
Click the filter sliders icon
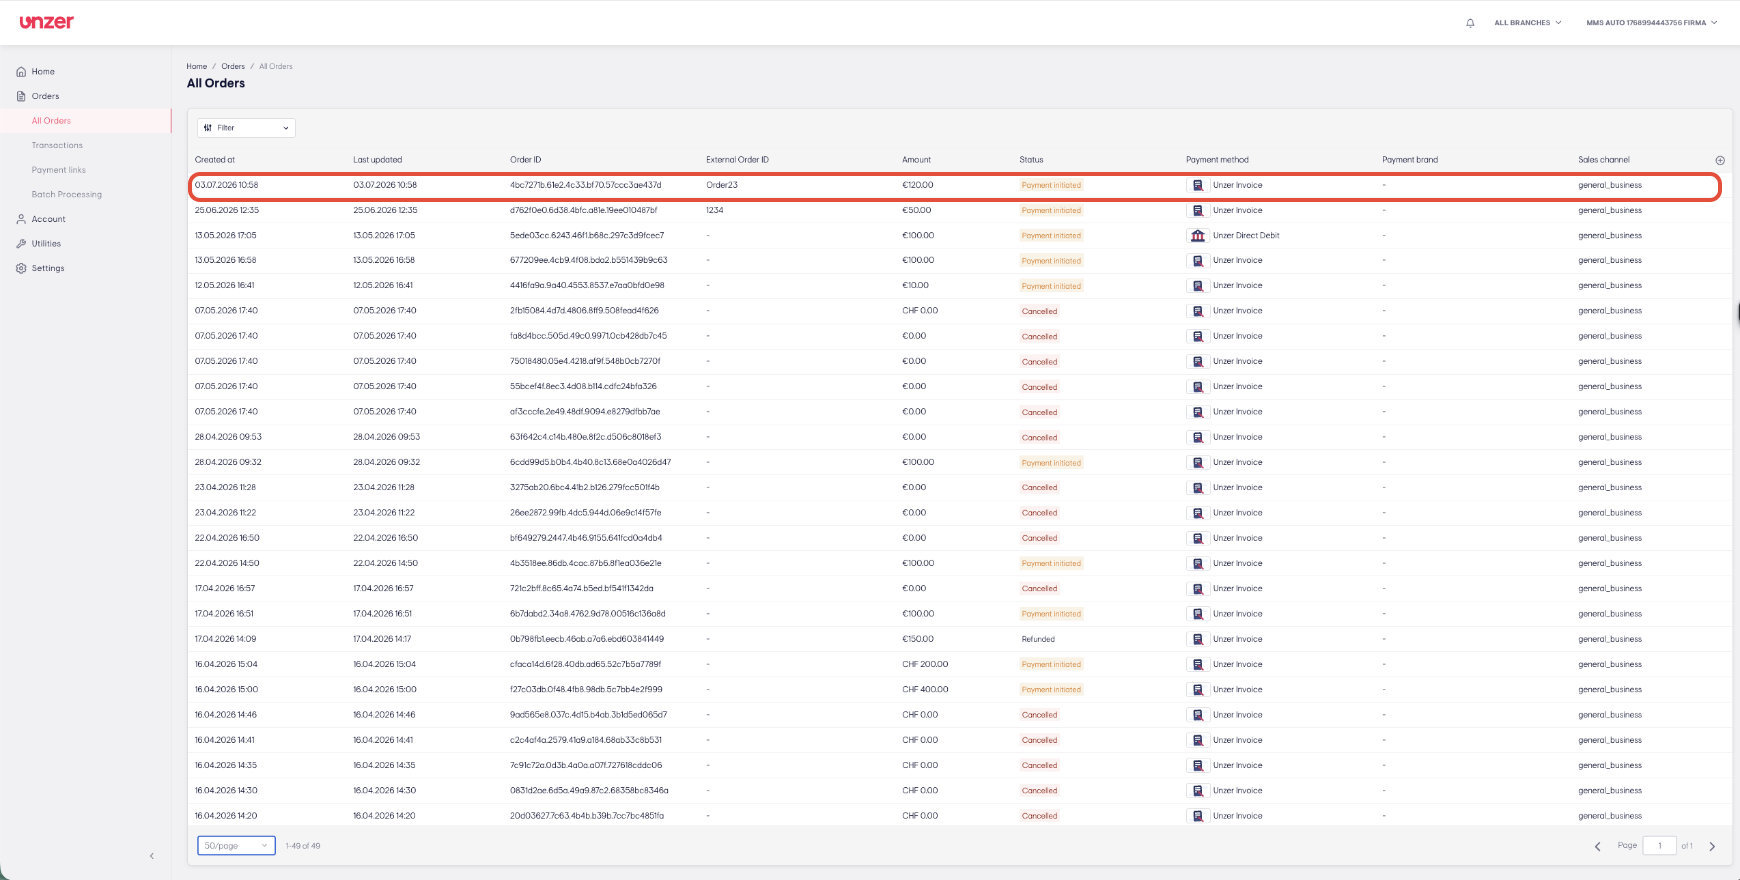[208, 128]
